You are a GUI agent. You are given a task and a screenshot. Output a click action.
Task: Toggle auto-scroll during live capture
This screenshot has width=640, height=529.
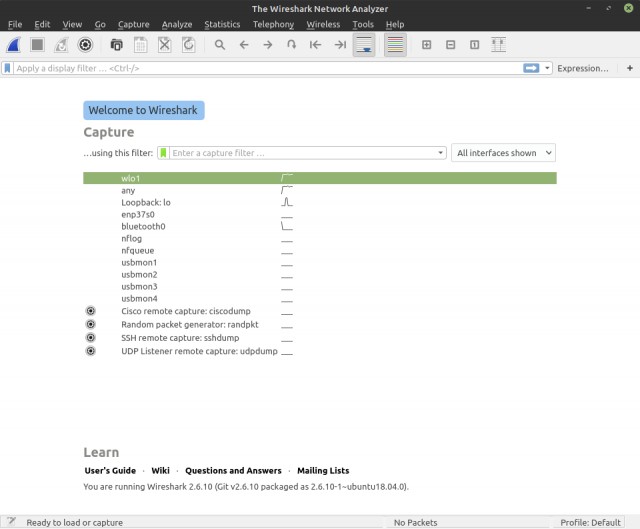click(x=364, y=45)
